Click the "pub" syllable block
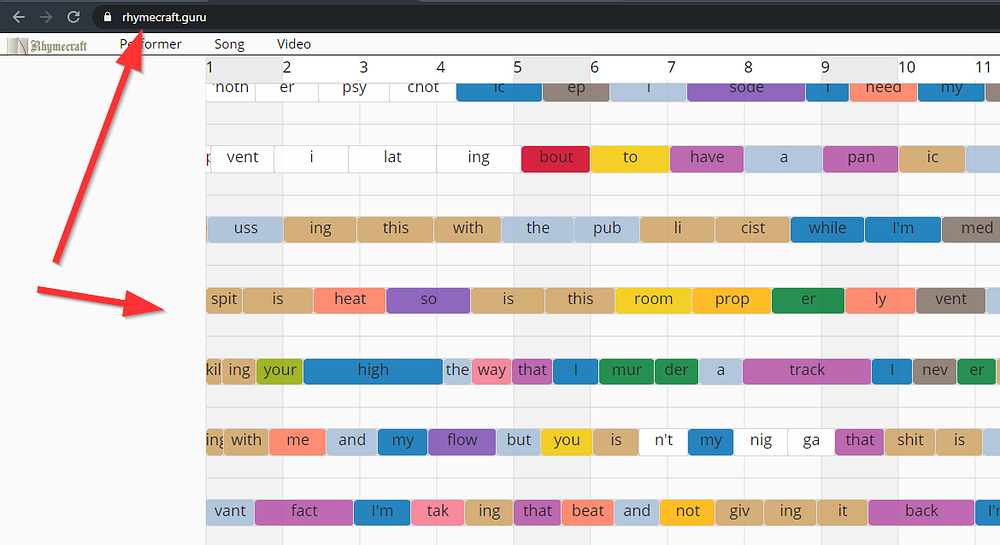 pos(607,229)
